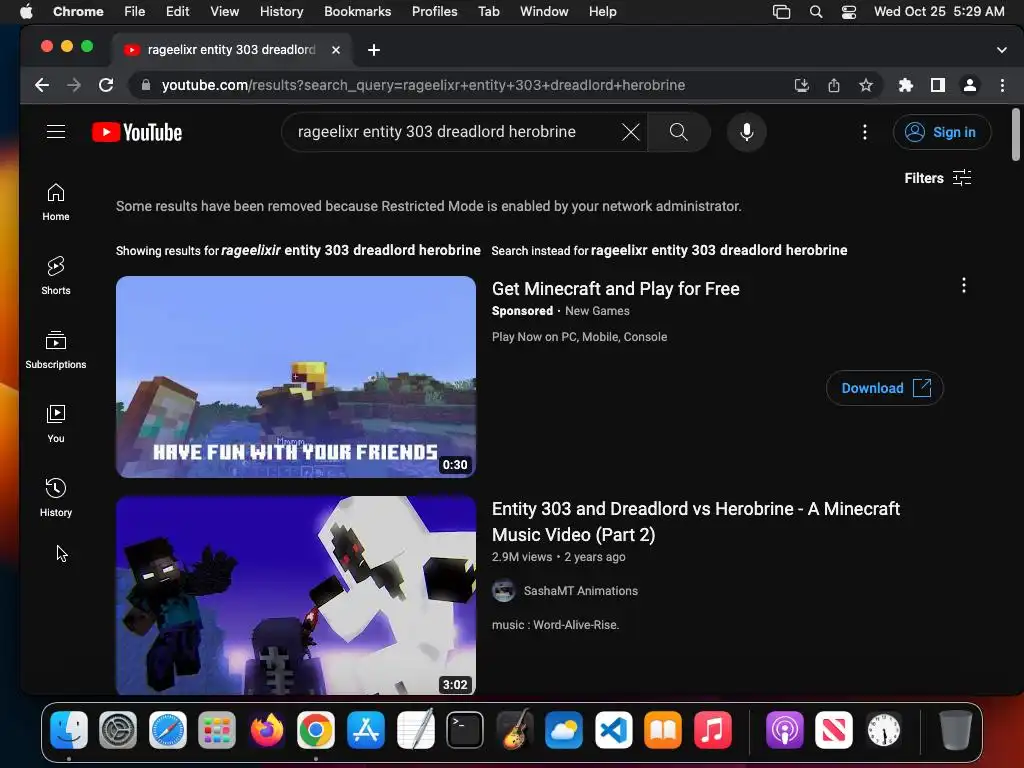Open the sponsored ad's three-dot options
Viewport: 1024px width, 768px height.
click(x=963, y=285)
